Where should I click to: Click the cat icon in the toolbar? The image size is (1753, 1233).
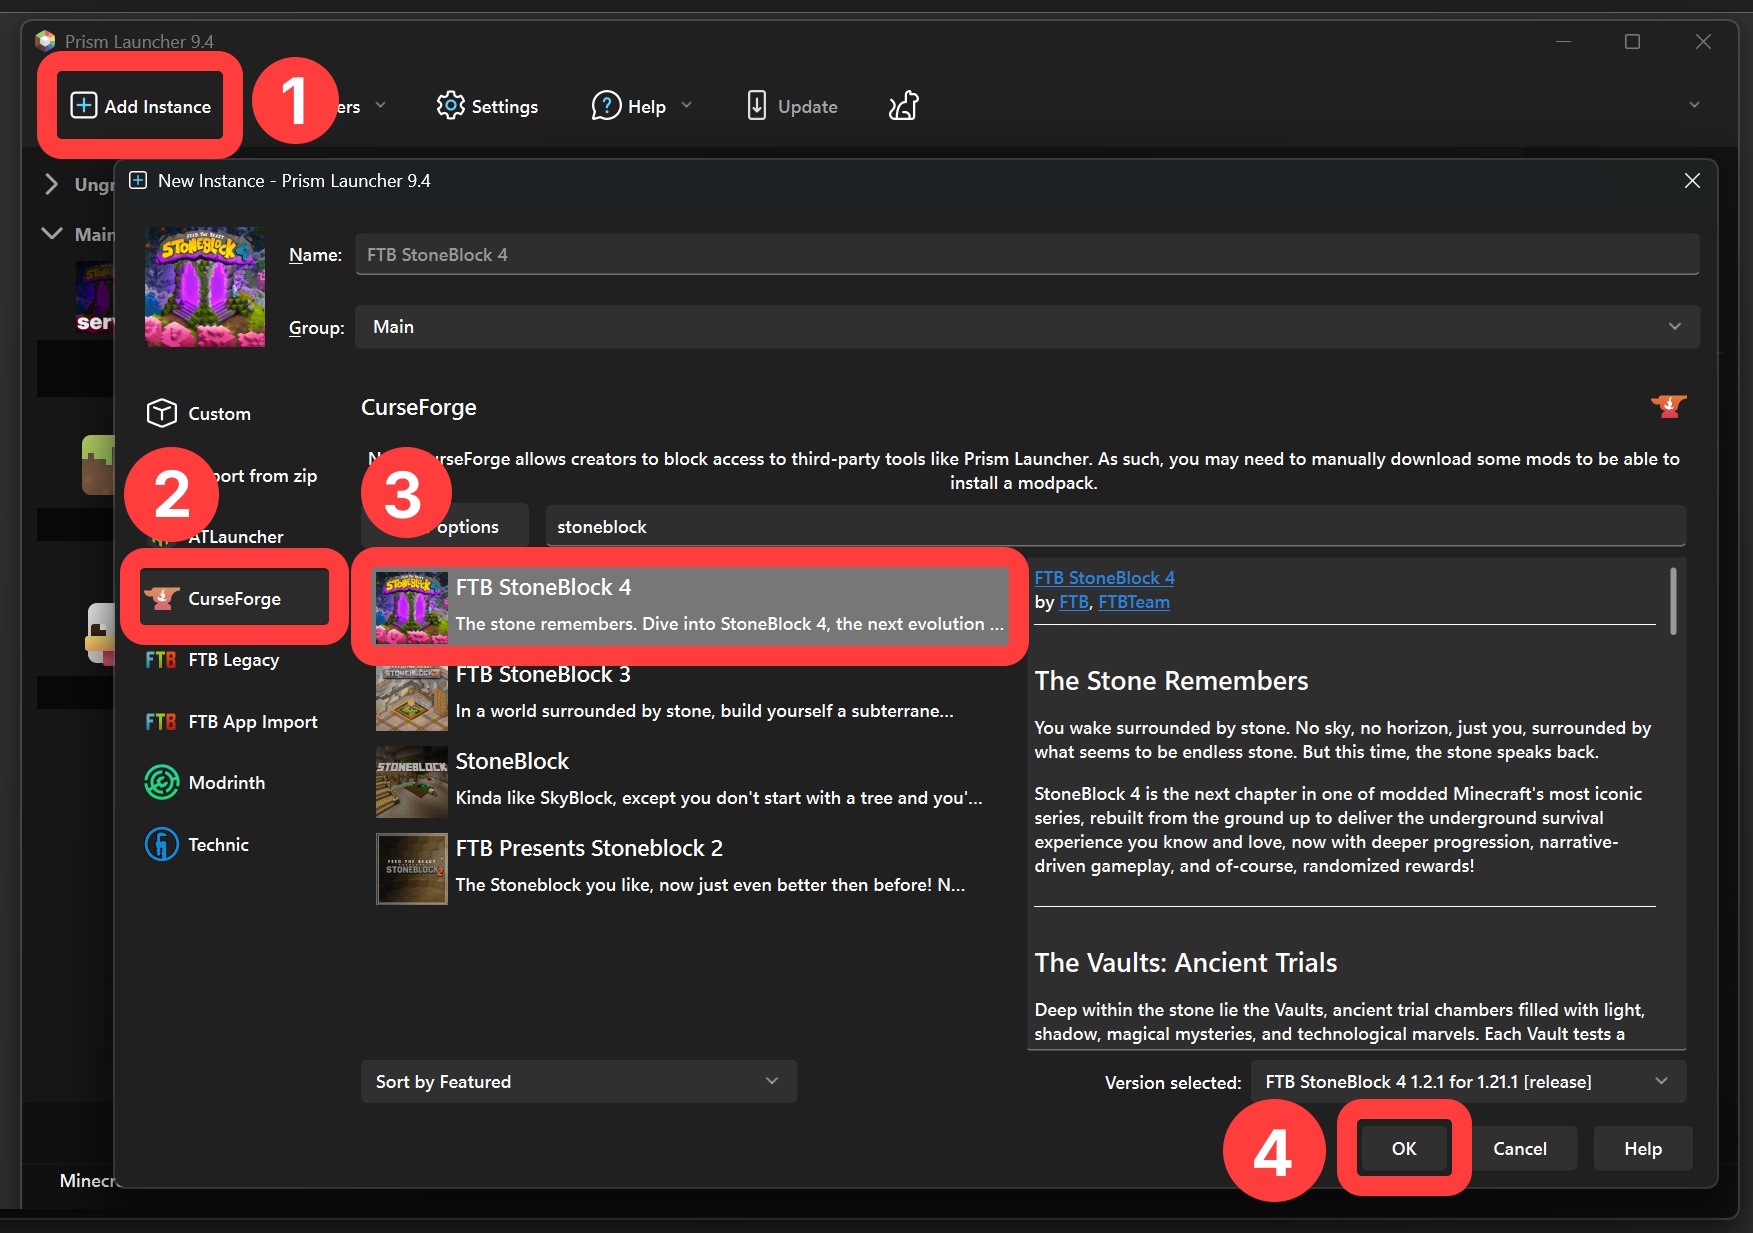click(903, 106)
